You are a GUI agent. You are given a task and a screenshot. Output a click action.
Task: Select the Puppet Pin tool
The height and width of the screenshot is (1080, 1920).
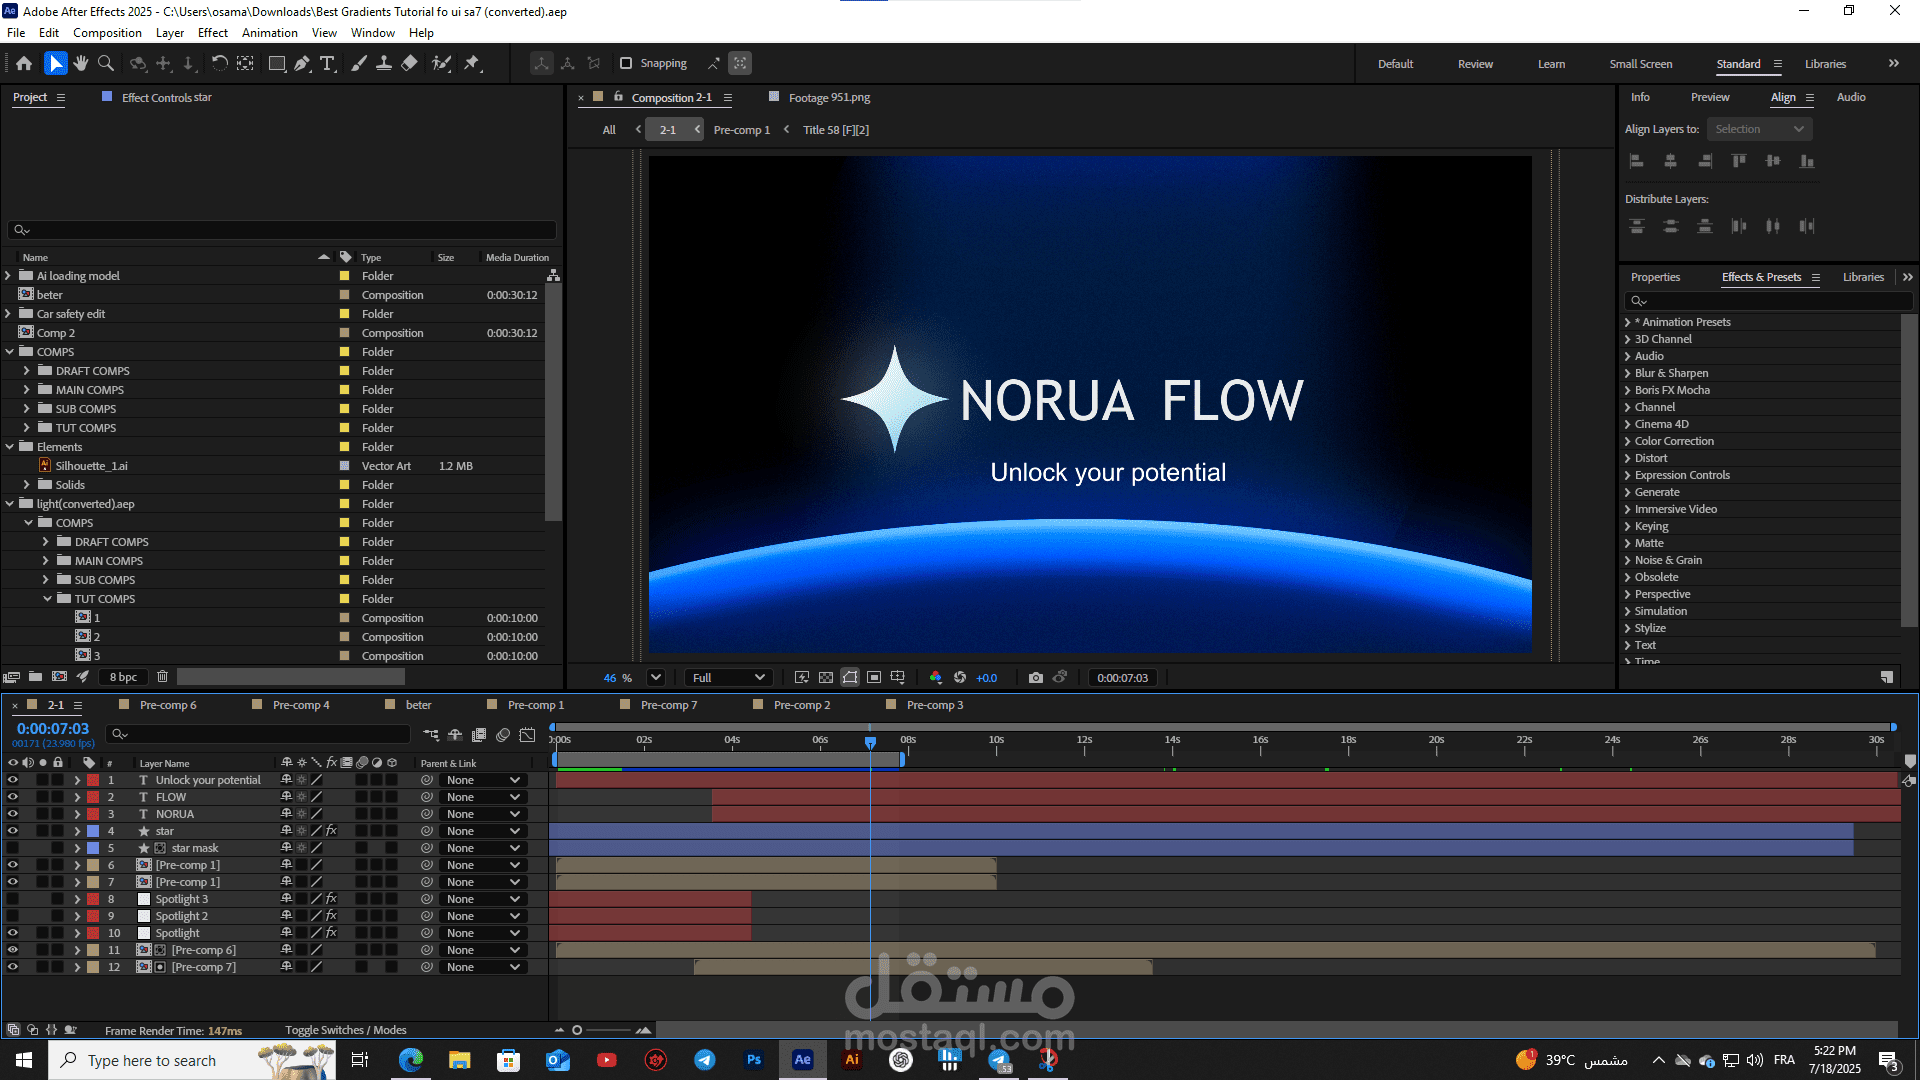pos(472,63)
